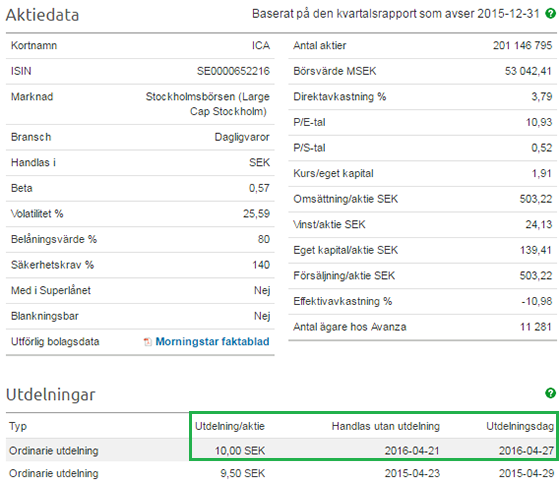Click the Omsättning/aktie SEK value 503,22
This screenshot has height=482, width=560.
click(536, 199)
